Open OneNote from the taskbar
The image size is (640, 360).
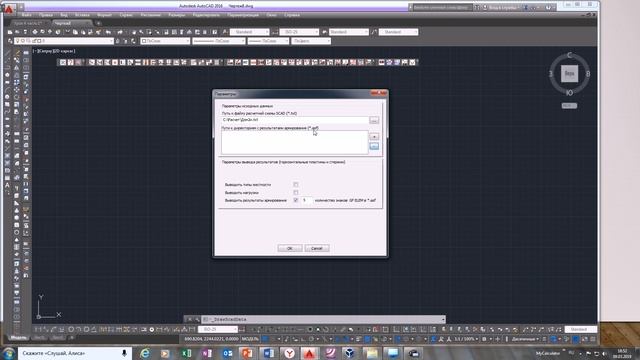click(x=207, y=353)
